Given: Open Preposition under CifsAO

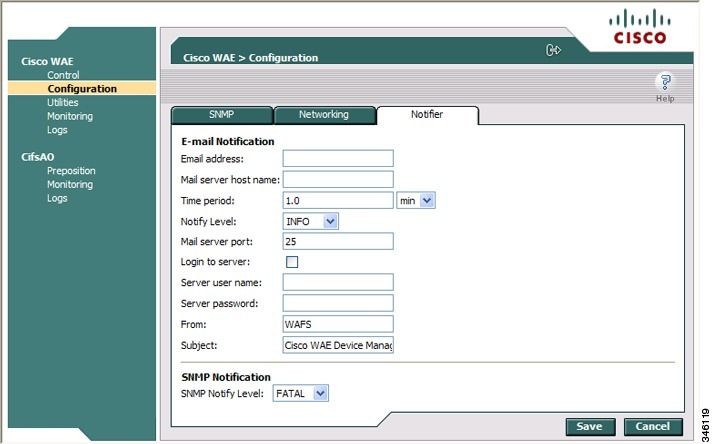Looking at the screenshot, I should (71, 171).
